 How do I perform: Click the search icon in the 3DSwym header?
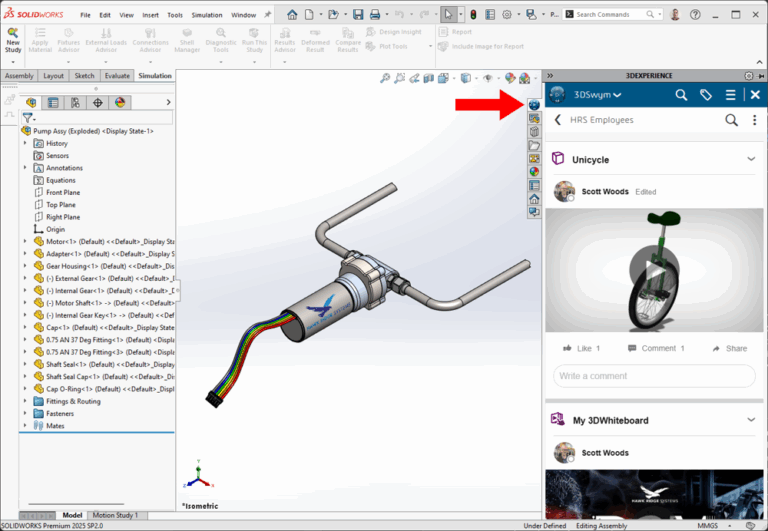point(681,95)
